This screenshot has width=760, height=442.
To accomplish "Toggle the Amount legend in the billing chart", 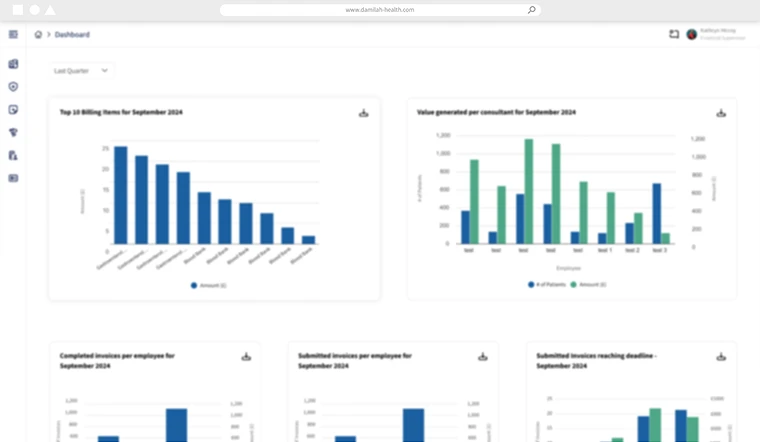I will pyautogui.click(x=209, y=285).
